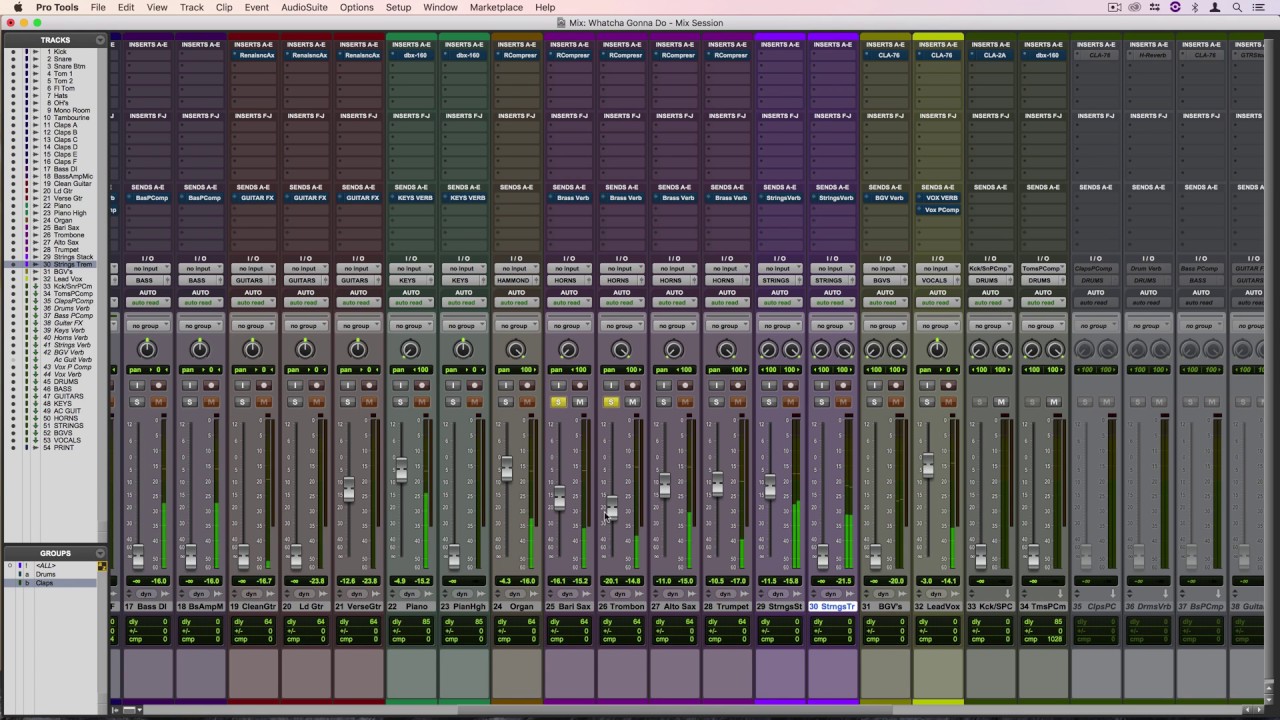This screenshot has height=720, width=1280.
Task: Mute the Bari Sax track
Action: [x=580, y=402]
